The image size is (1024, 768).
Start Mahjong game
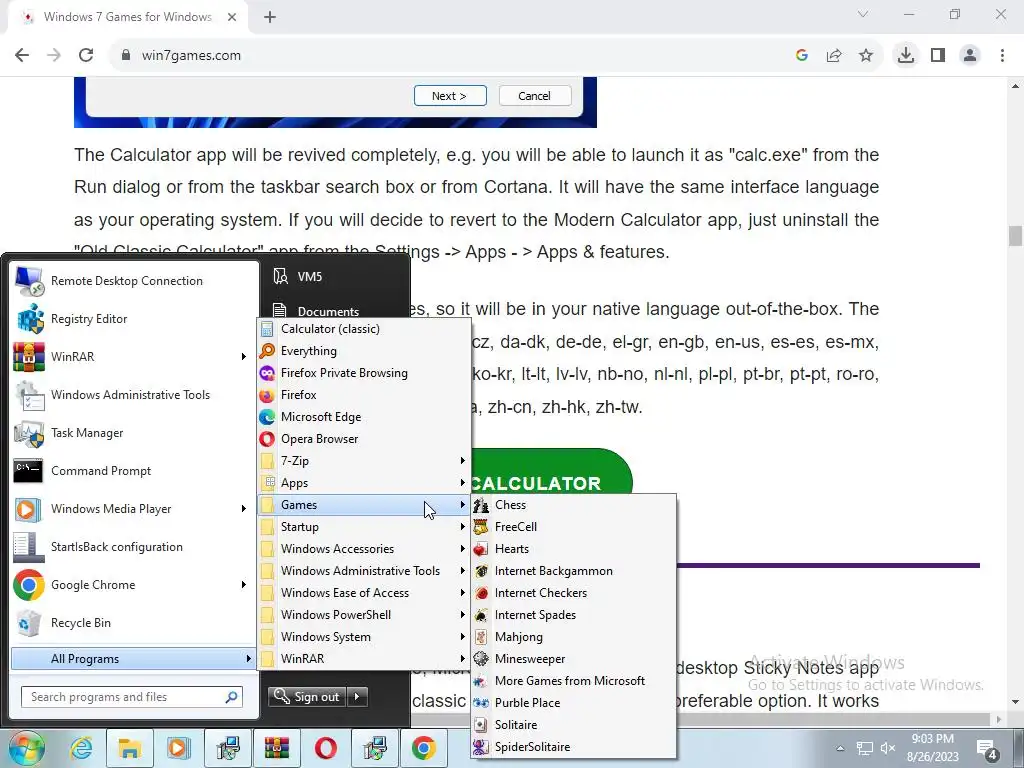[573, 637]
